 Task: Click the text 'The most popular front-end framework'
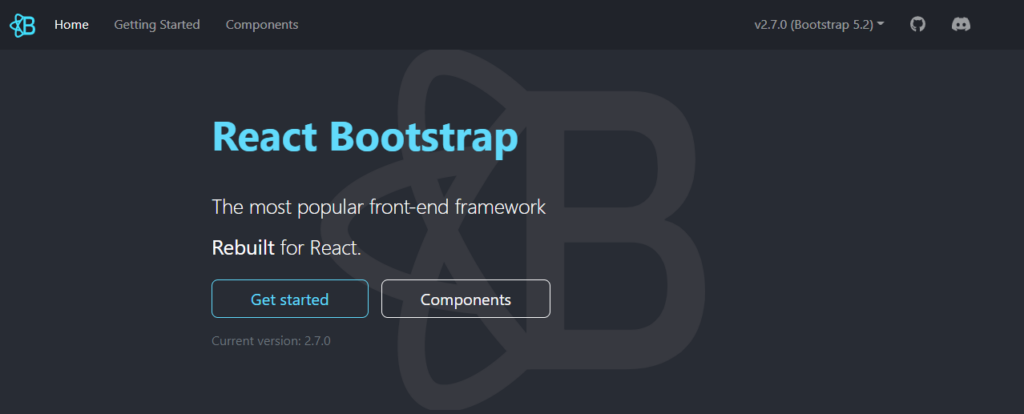tap(379, 208)
